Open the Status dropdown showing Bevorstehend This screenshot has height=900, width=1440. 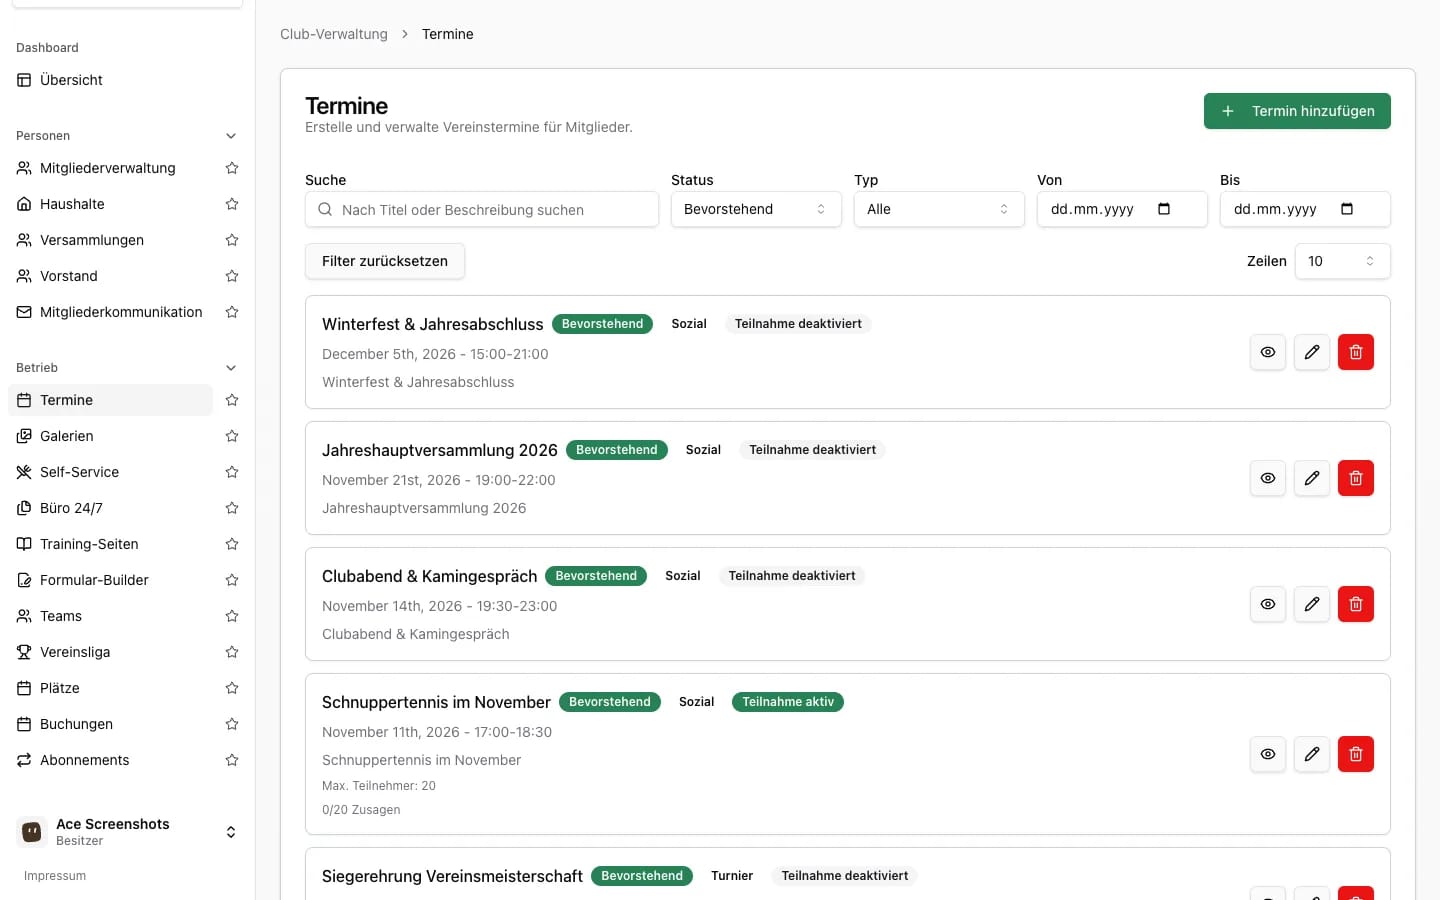[x=756, y=209]
